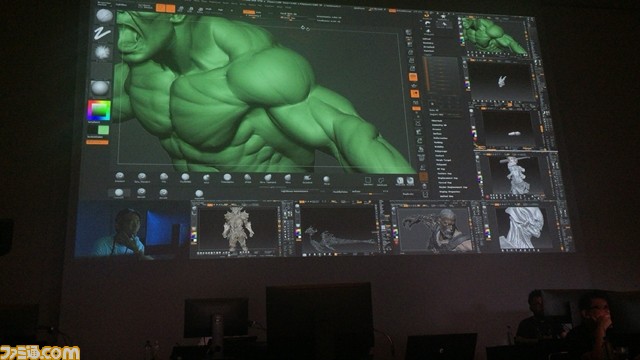The height and width of the screenshot is (360, 640).
Task: Toggle the orange Zadd button
Action: 249,12
